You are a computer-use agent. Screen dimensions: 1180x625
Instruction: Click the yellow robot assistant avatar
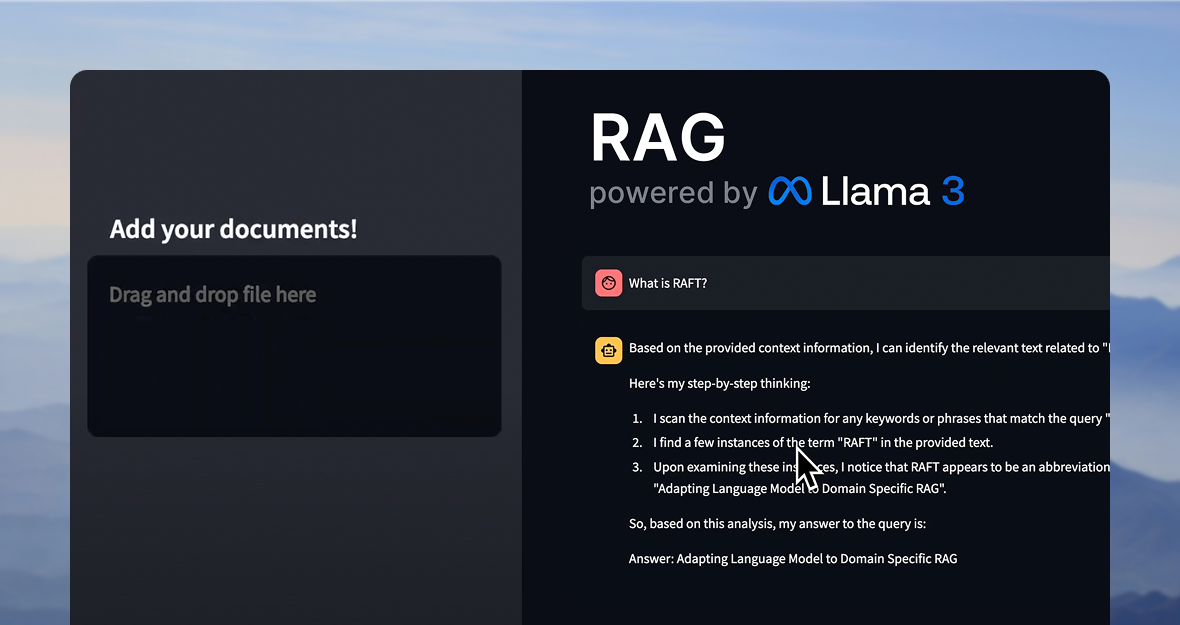tap(608, 349)
